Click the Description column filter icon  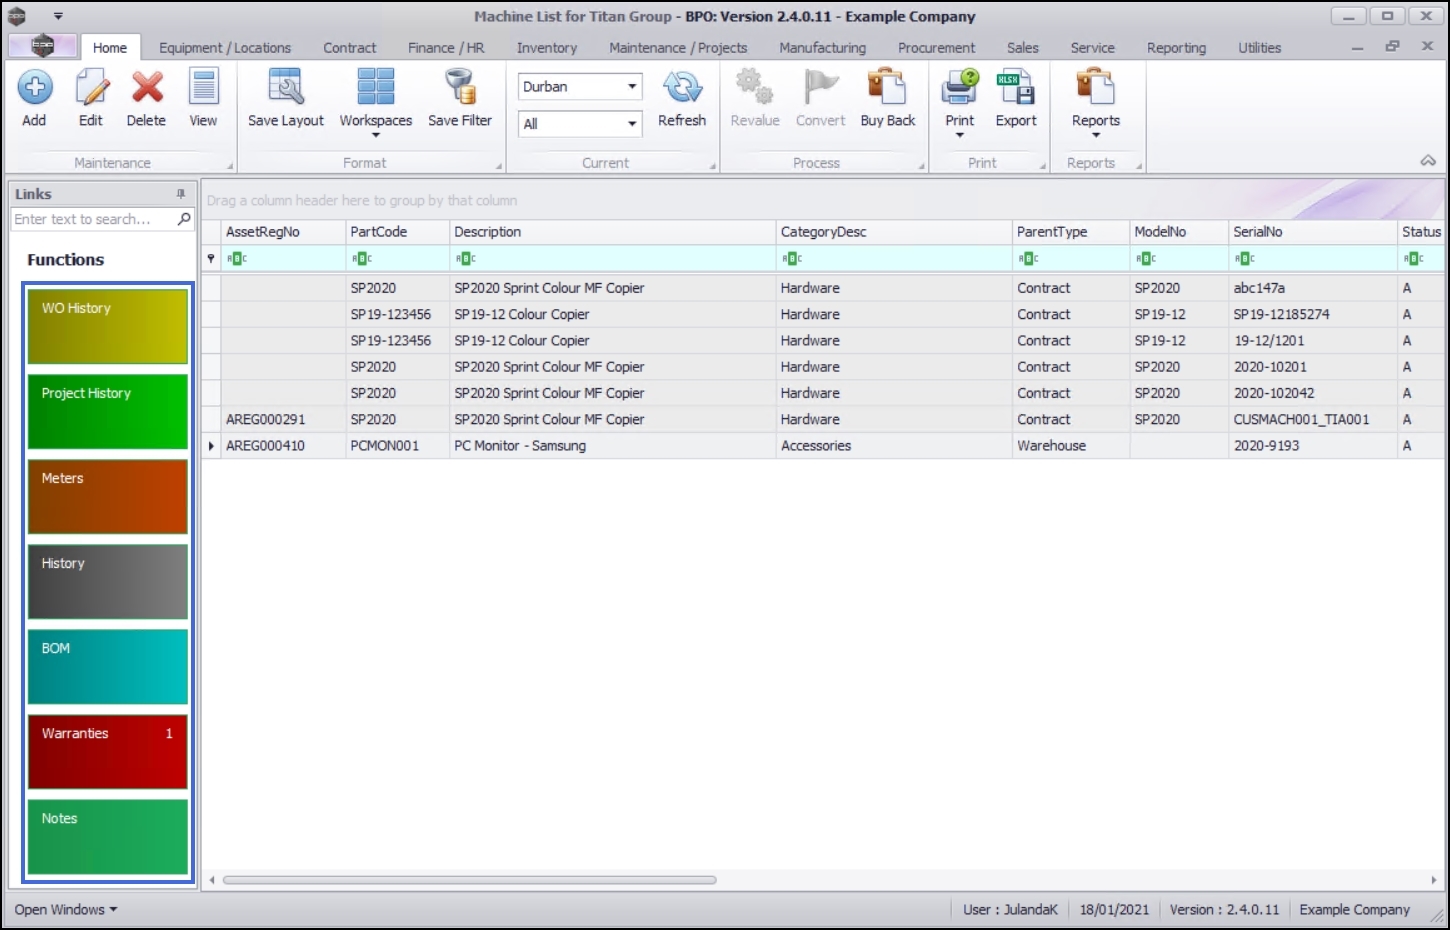(466, 259)
